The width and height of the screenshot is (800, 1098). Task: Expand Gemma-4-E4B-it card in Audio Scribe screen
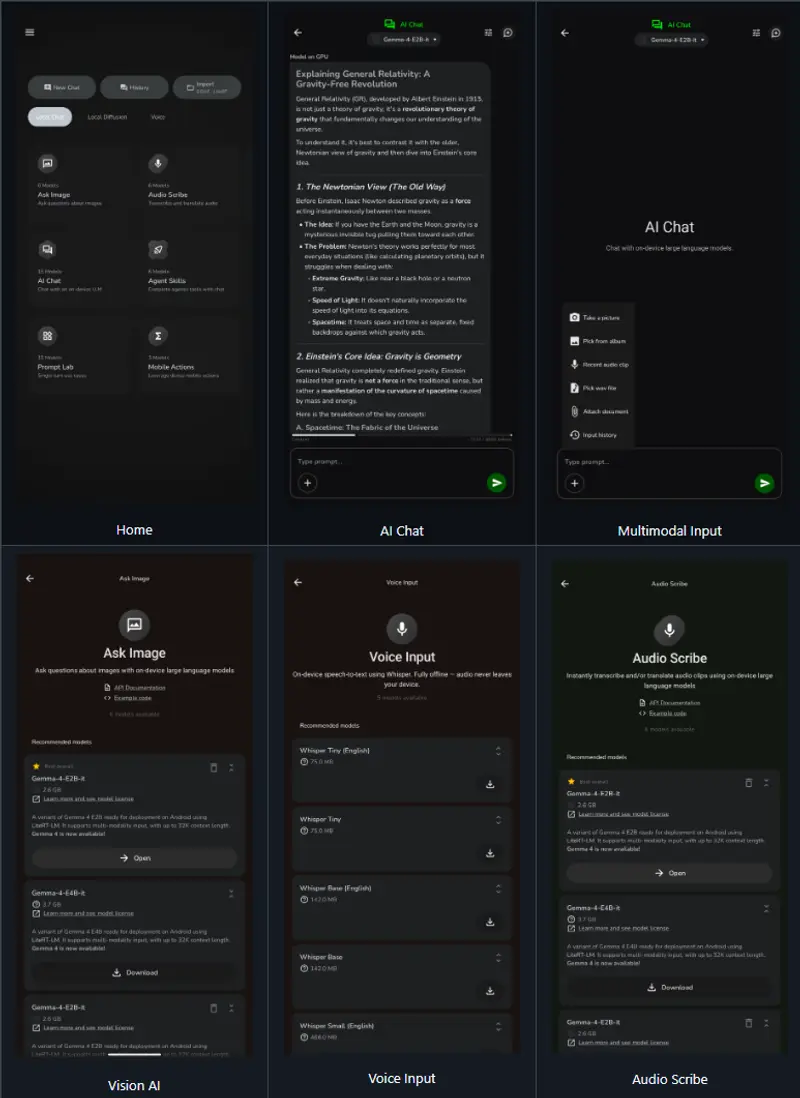(x=766, y=908)
